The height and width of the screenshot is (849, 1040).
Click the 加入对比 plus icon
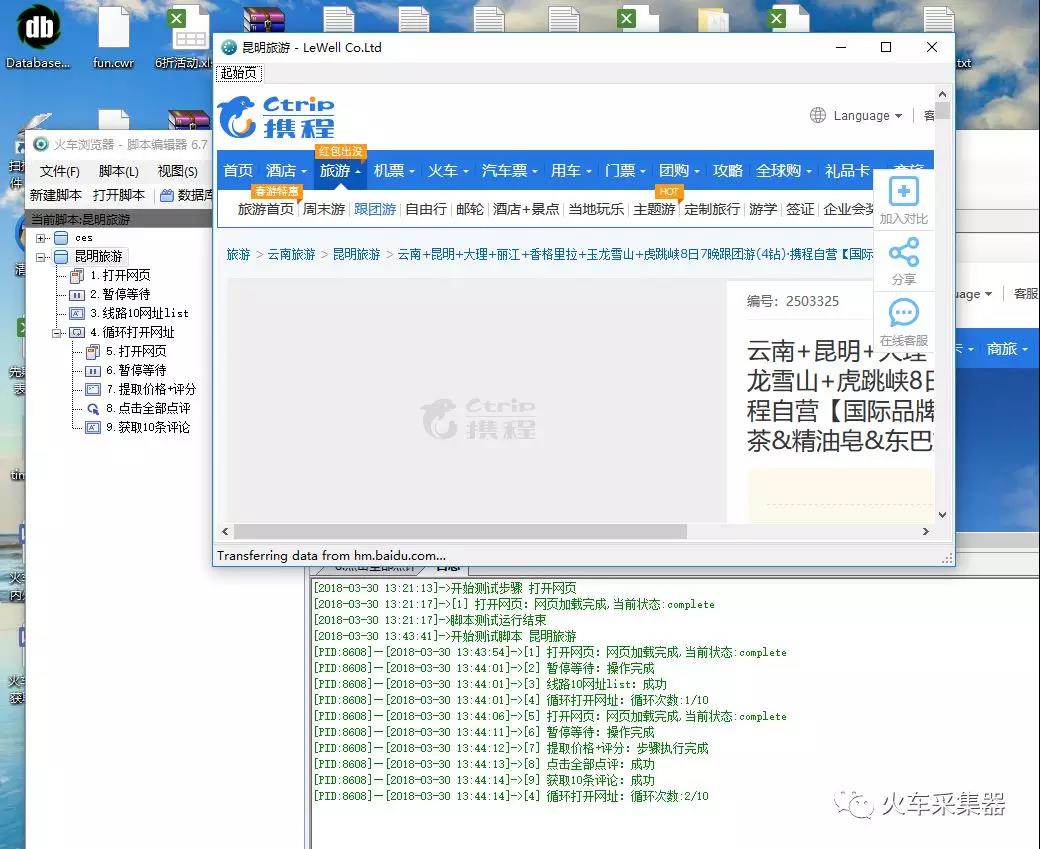(903, 192)
